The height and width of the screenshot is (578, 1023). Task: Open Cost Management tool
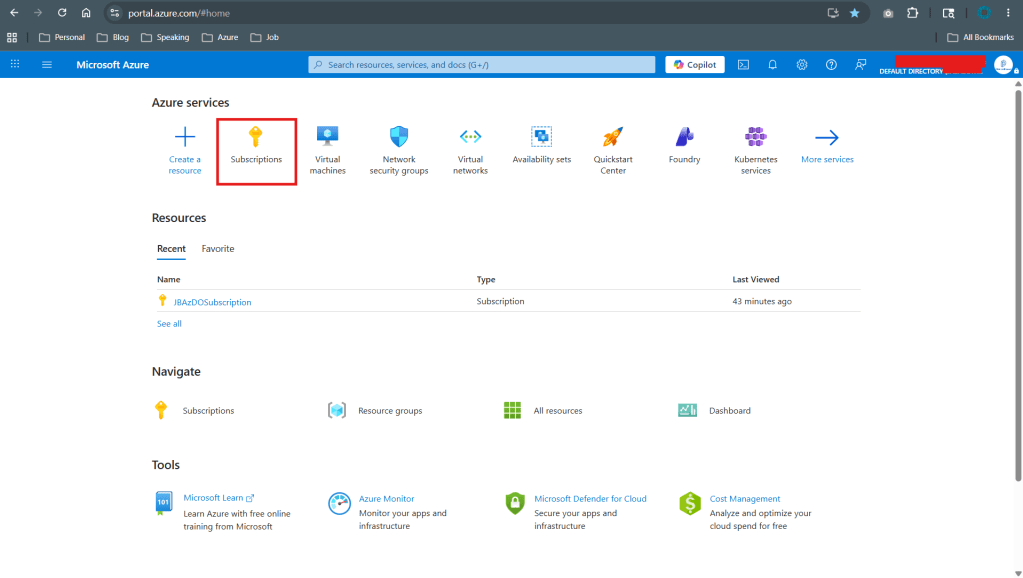tap(745, 498)
